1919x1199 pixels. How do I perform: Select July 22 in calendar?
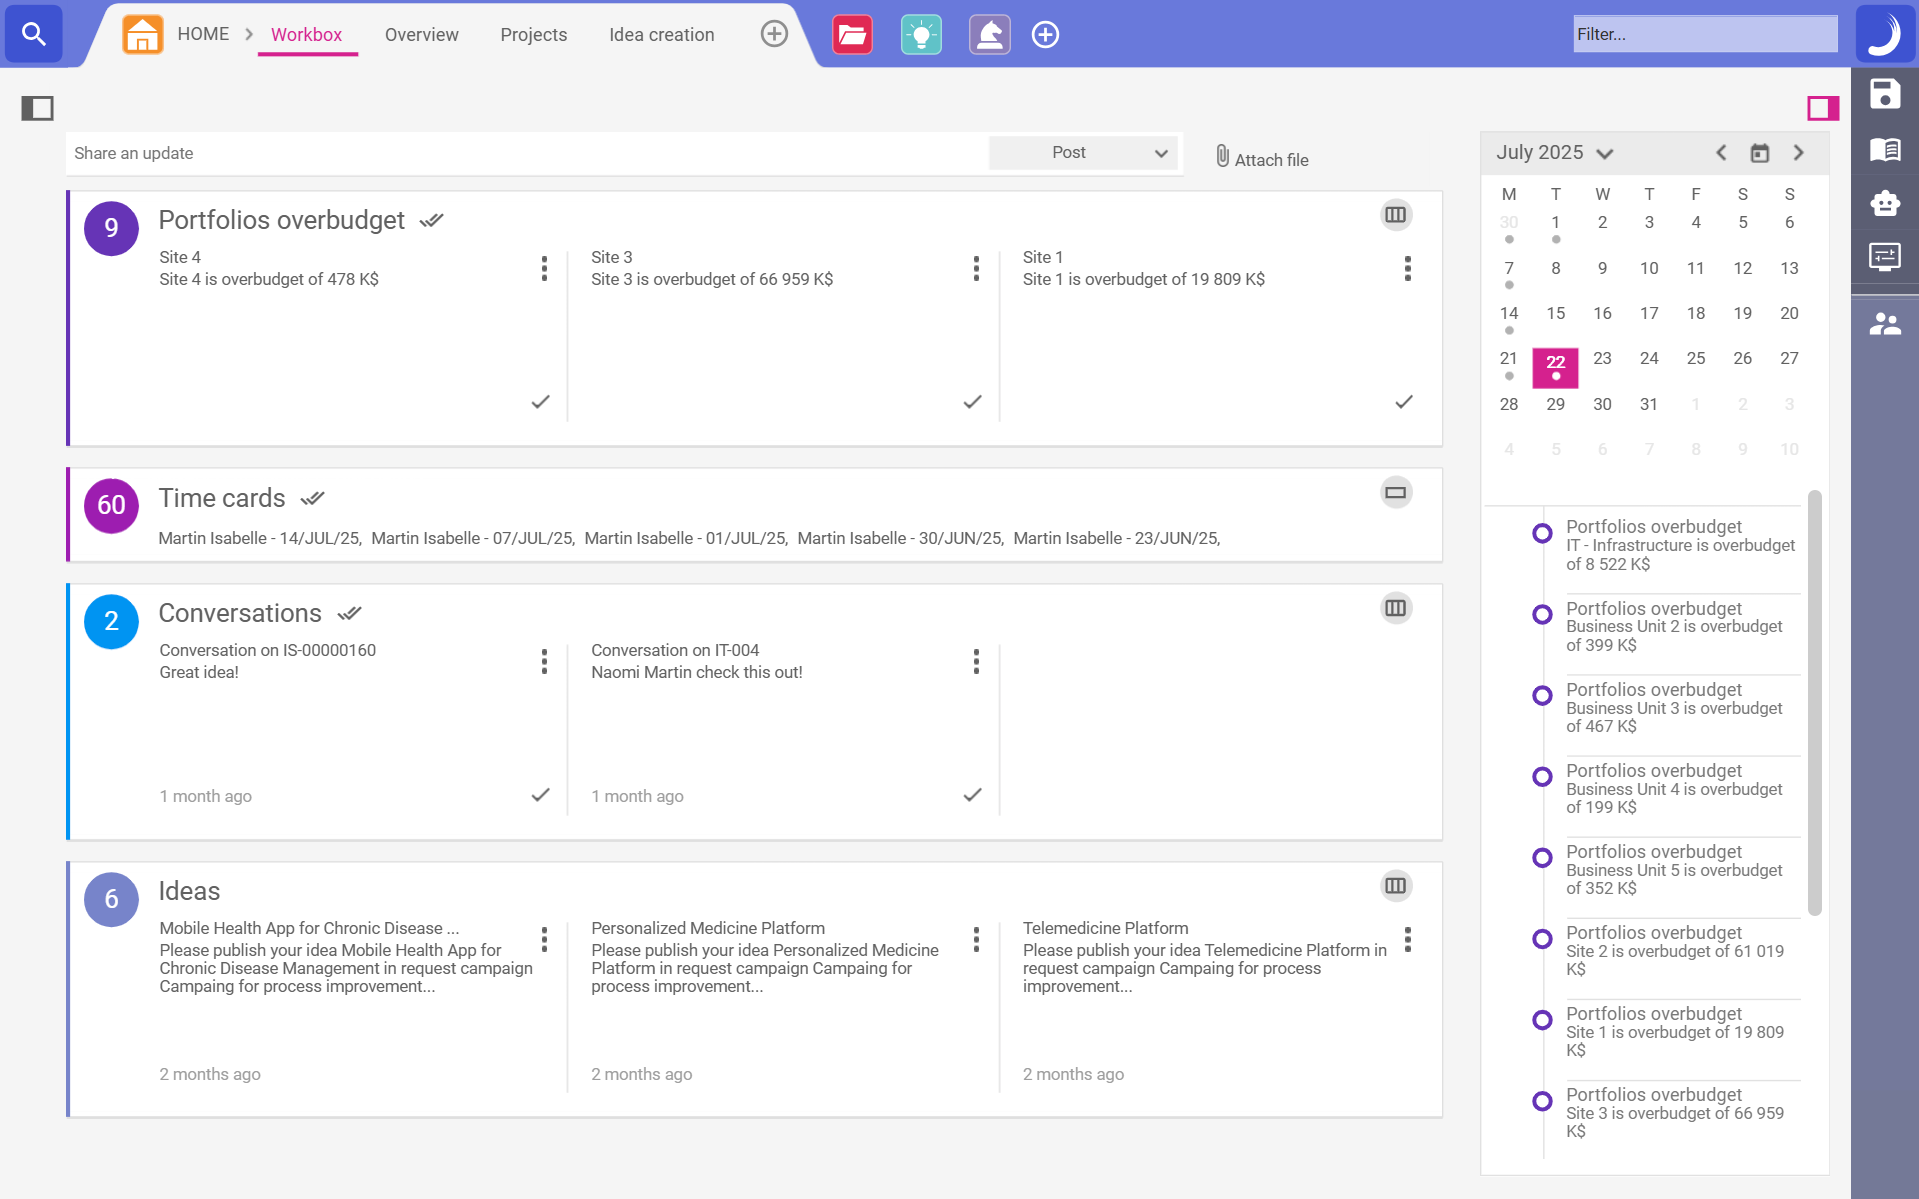pyautogui.click(x=1555, y=367)
